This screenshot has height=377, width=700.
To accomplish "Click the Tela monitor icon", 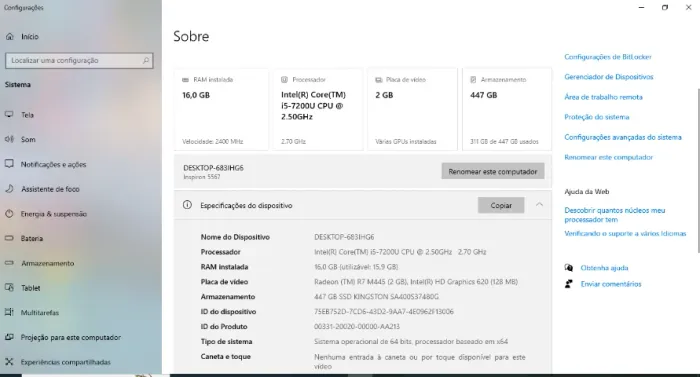I will tap(9, 115).
